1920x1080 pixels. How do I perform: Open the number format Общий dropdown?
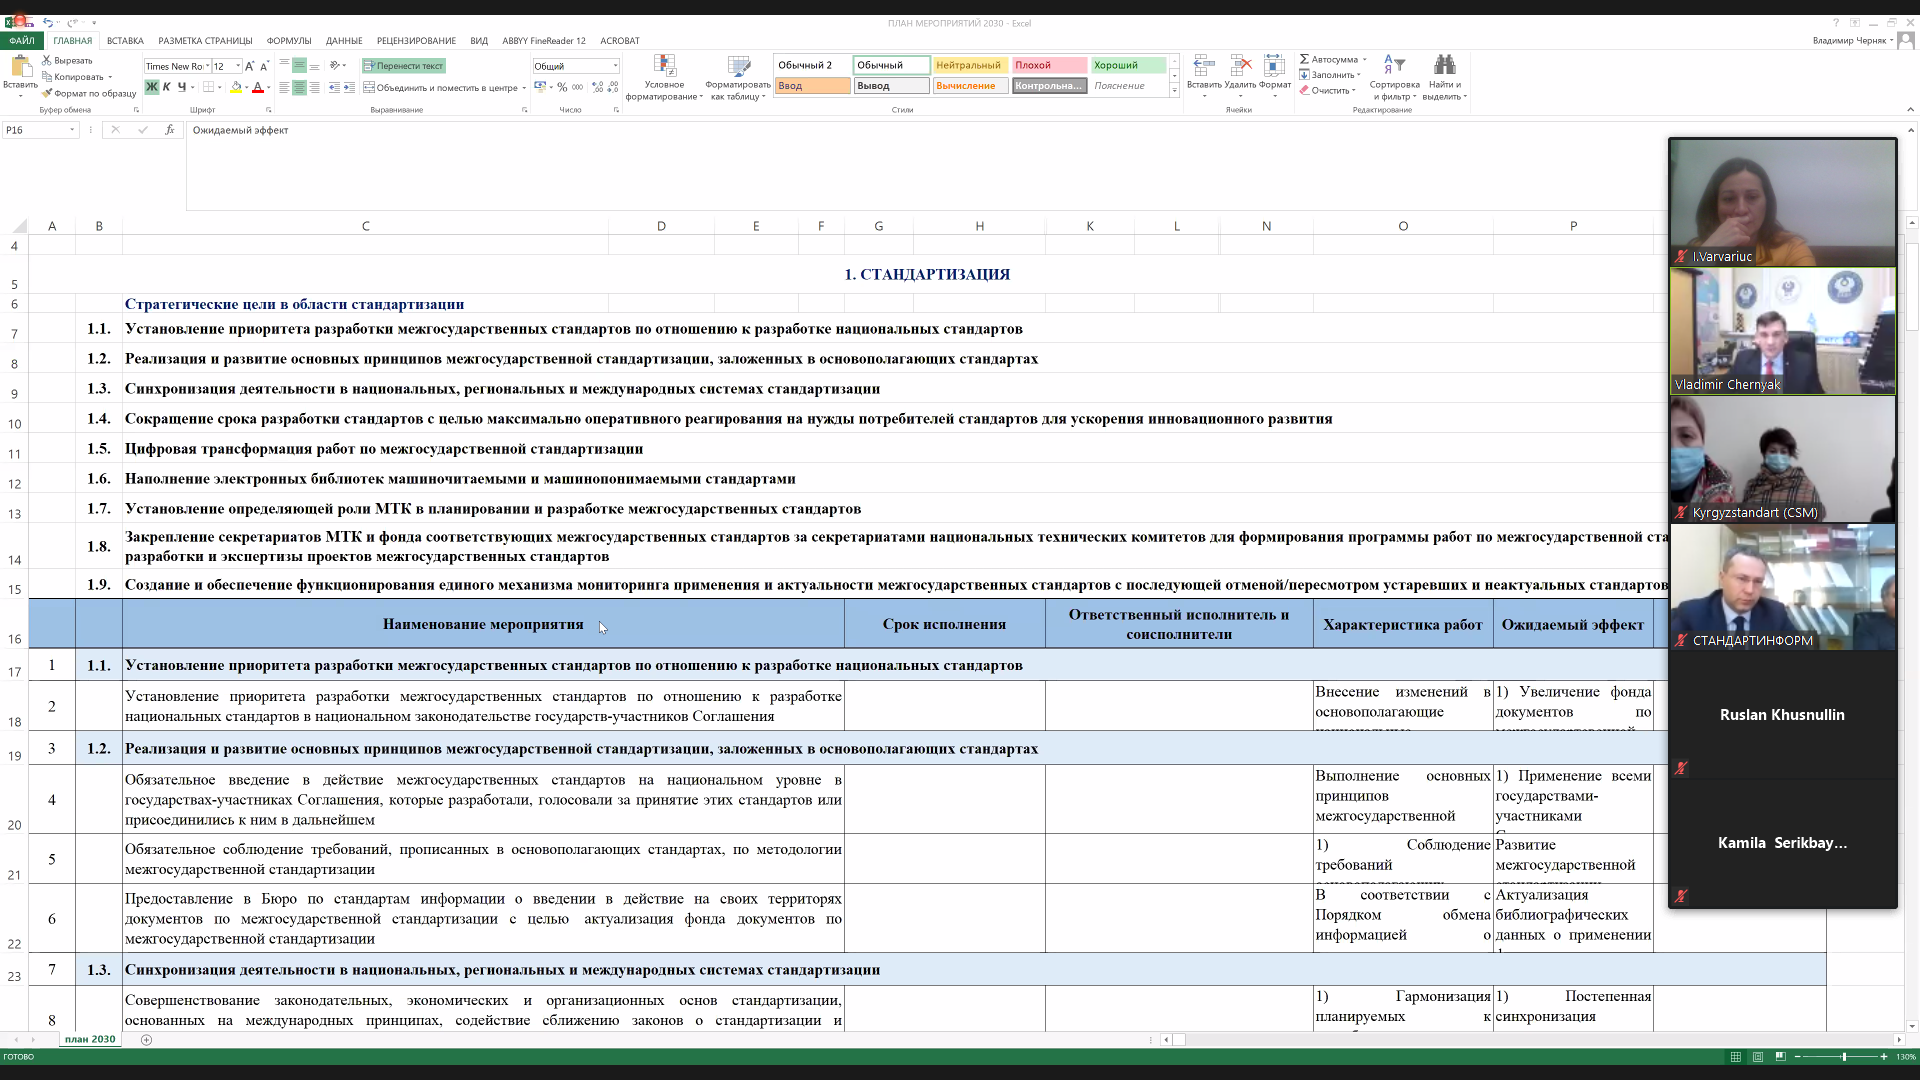(615, 66)
